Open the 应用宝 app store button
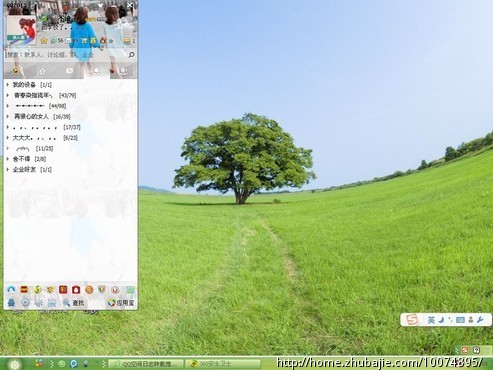 pyautogui.click(x=121, y=303)
